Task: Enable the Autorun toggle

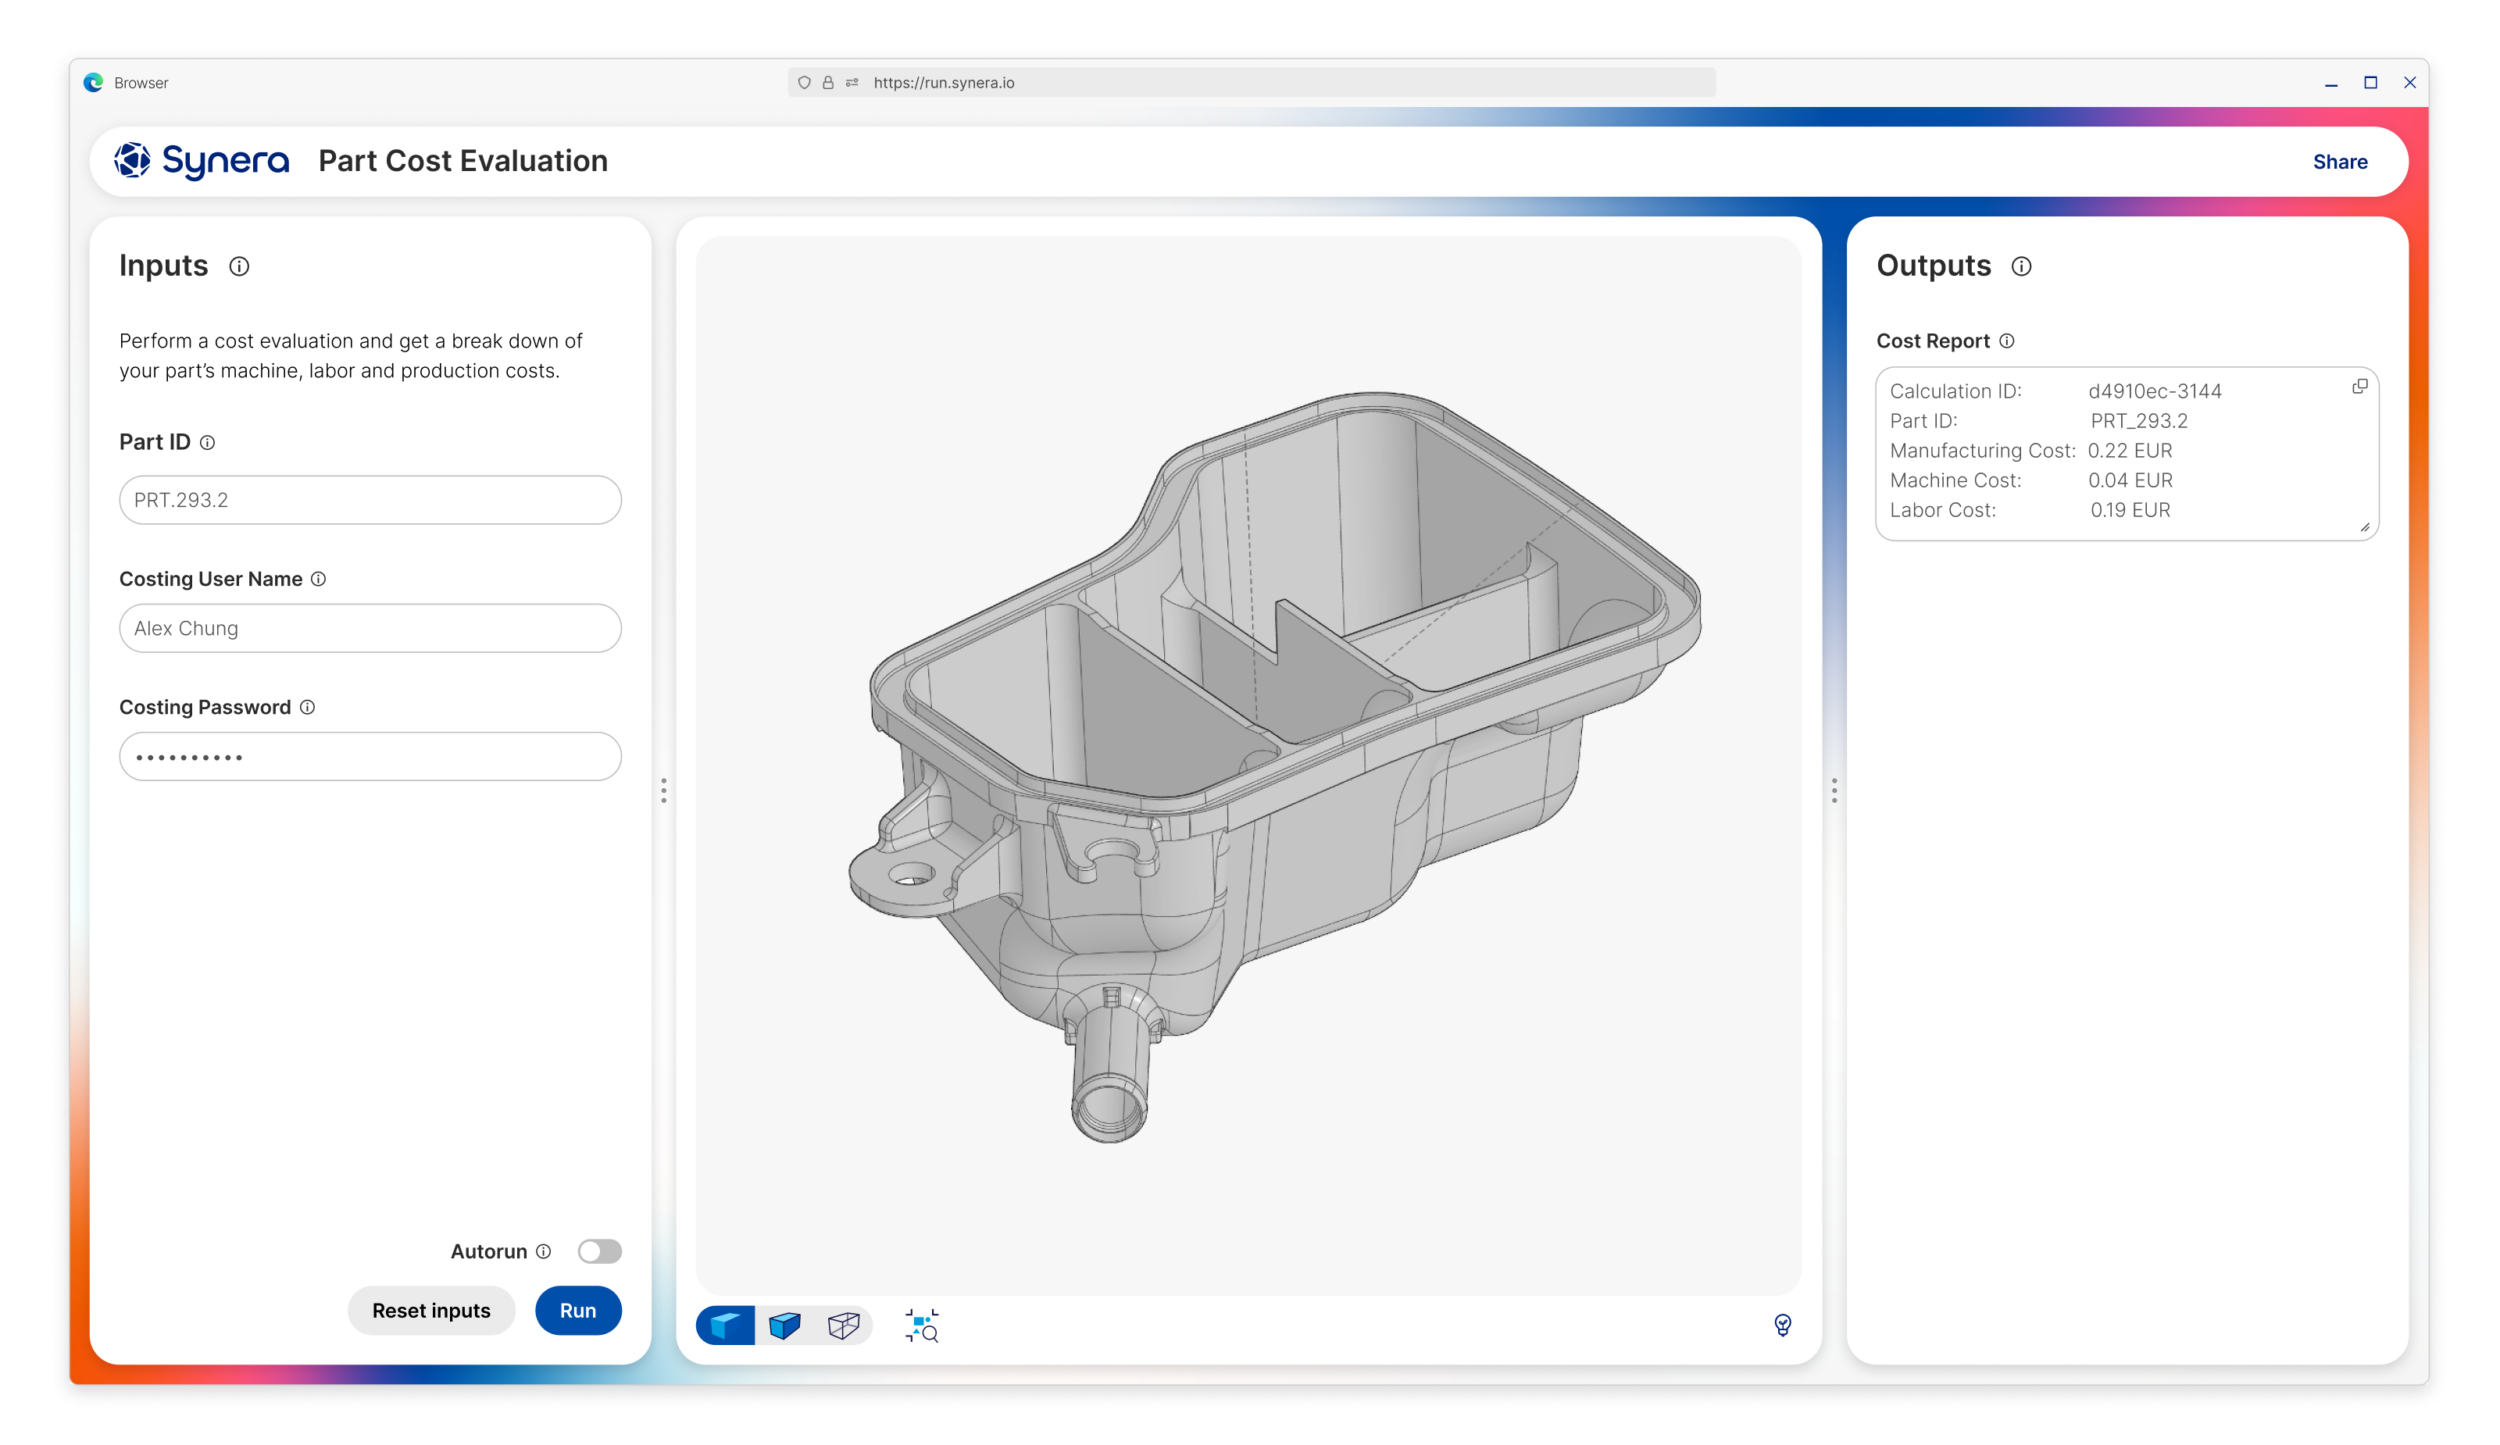Action: [x=599, y=1251]
